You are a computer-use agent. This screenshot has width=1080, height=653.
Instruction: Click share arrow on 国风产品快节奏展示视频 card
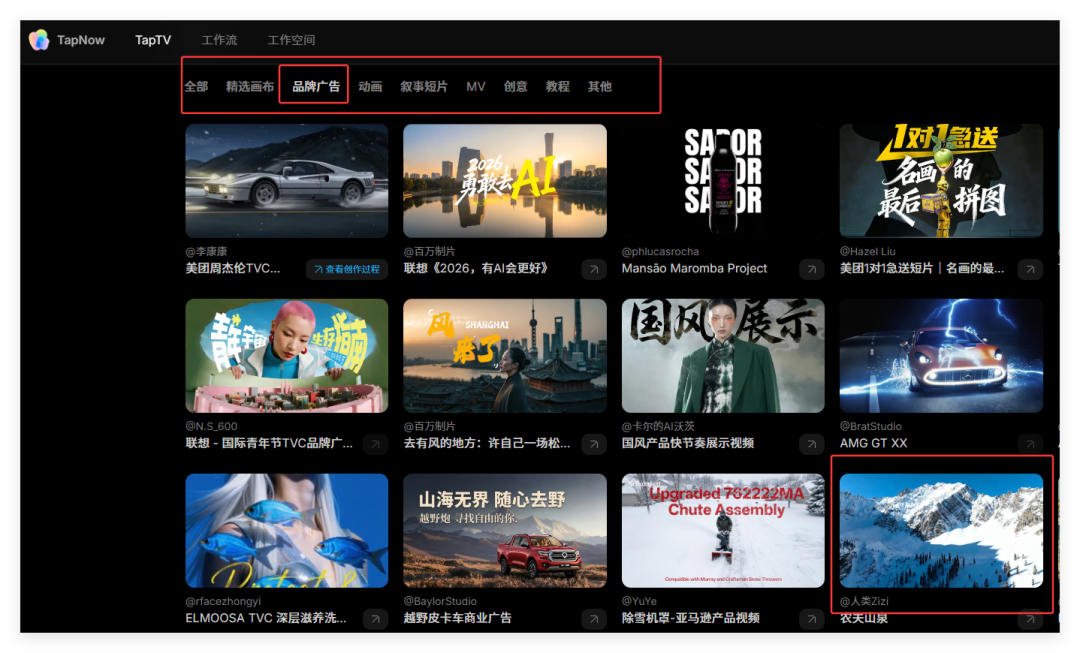811,444
